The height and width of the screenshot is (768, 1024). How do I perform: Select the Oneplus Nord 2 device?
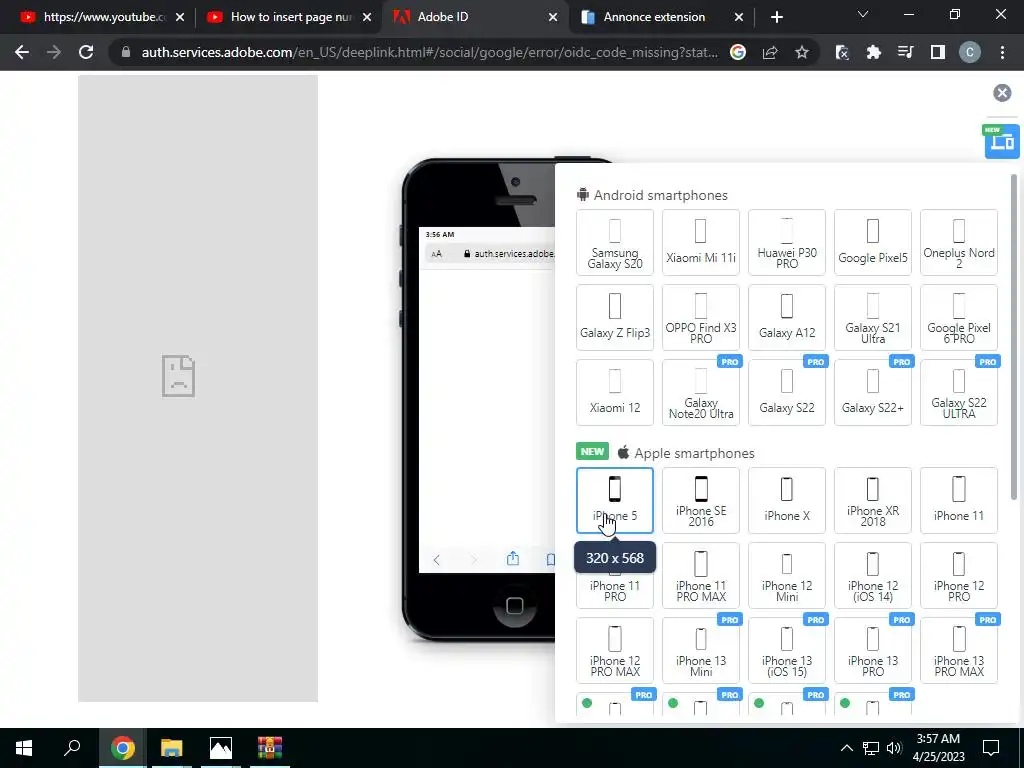coord(959,243)
